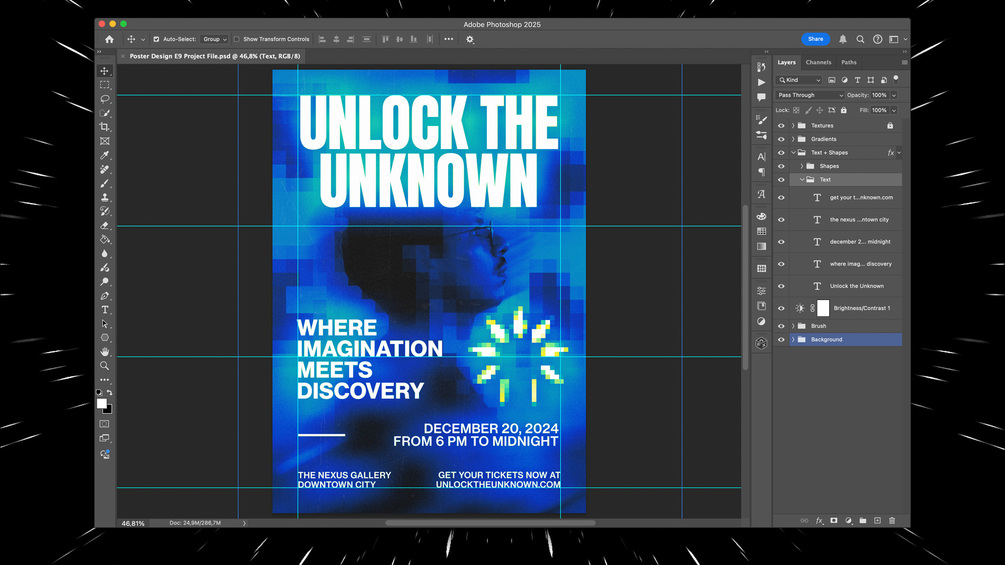Viewport: 1005px width, 565px height.
Task: Expand the Shapes group chevron
Action: pos(801,166)
